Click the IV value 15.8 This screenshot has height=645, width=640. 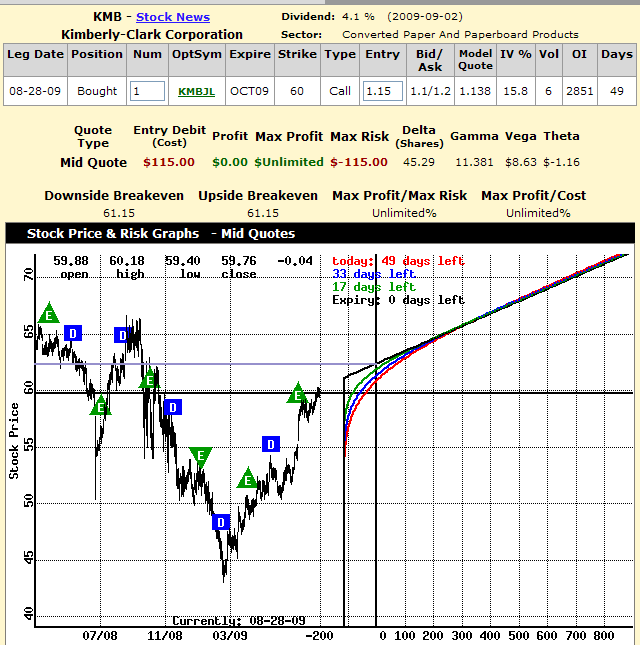point(515,91)
